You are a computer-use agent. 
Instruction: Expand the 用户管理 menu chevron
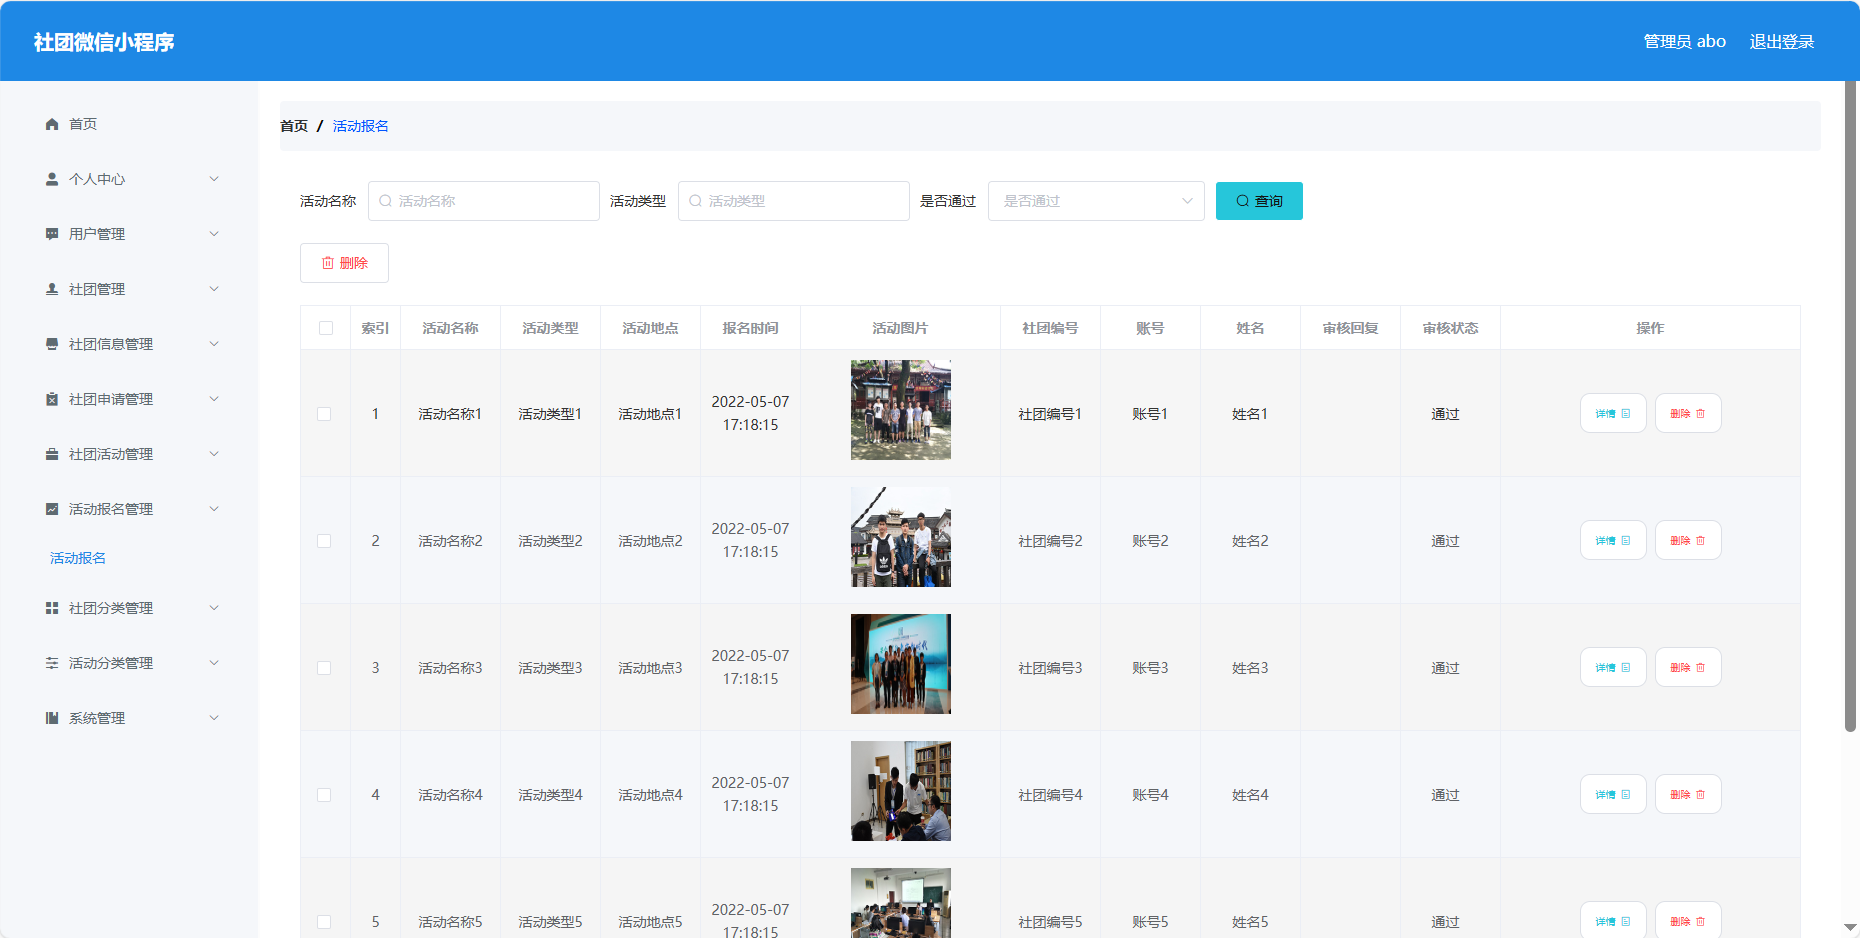(x=214, y=234)
